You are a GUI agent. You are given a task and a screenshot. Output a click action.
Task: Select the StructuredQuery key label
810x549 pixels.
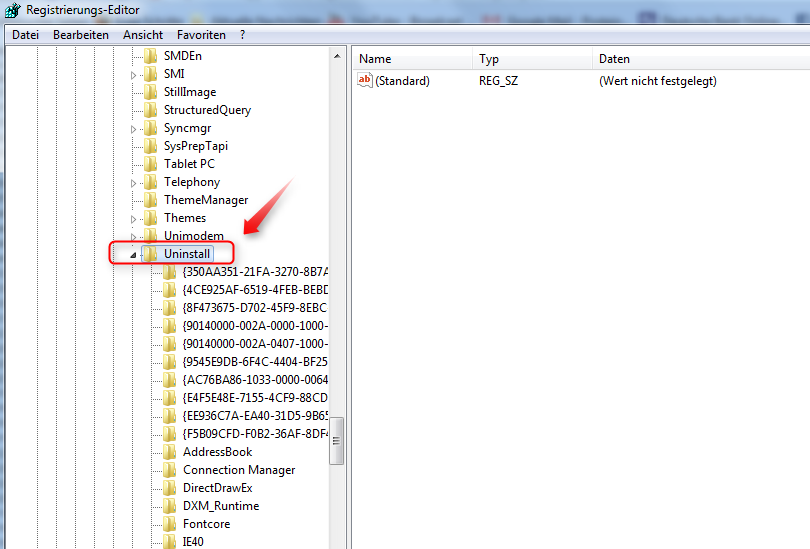coord(207,110)
